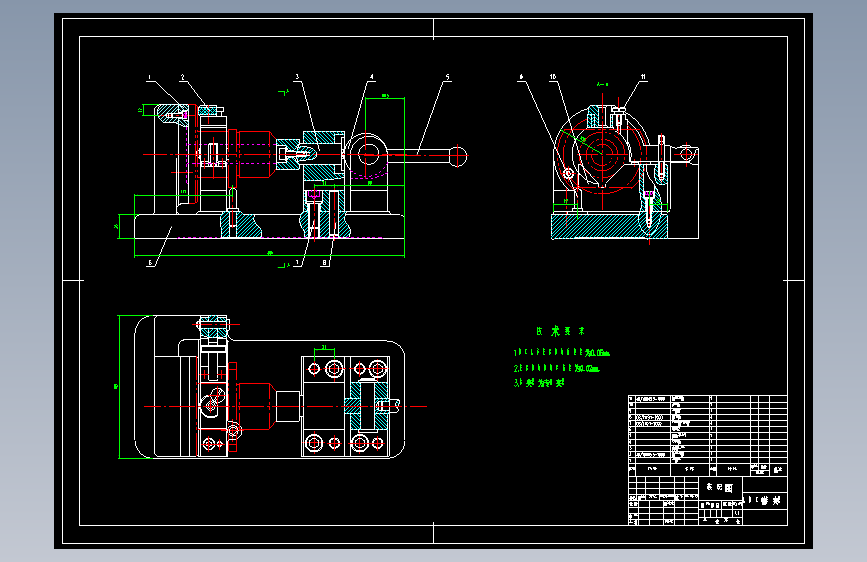Select the third technical requirement line
Viewport: 867px width, 562px height.
(539, 383)
